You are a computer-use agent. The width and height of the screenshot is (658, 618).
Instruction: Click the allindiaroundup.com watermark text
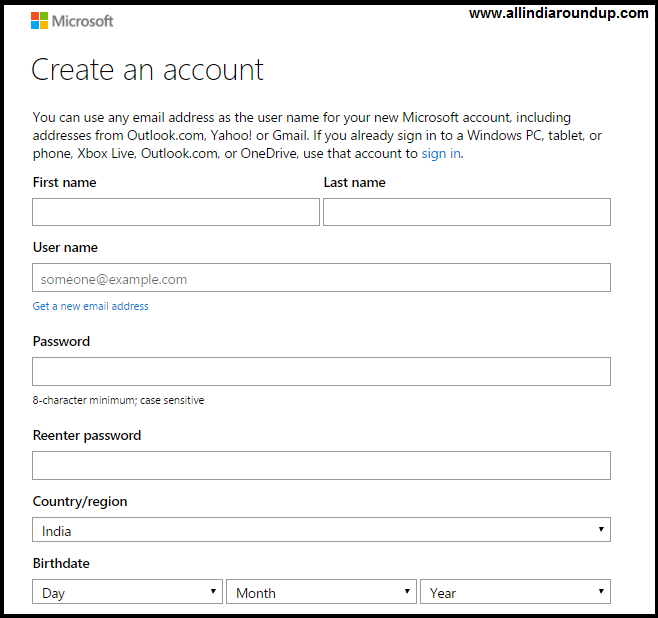559,13
